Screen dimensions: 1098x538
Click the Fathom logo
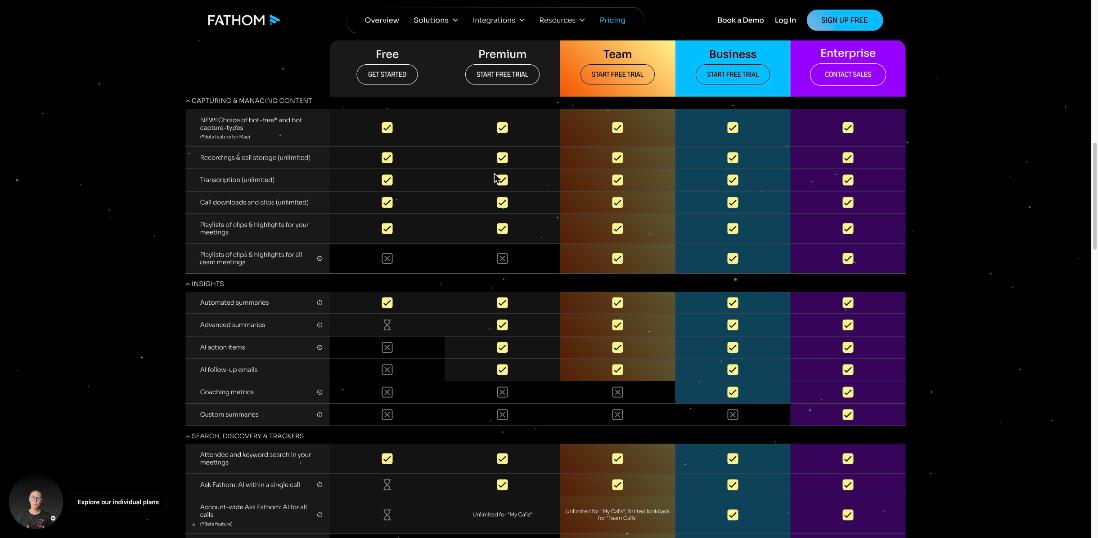pos(244,20)
